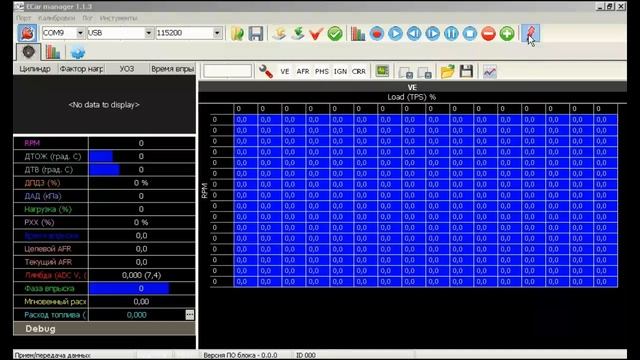Click the red minus circle icon
The height and width of the screenshot is (360, 640).
(488, 33)
